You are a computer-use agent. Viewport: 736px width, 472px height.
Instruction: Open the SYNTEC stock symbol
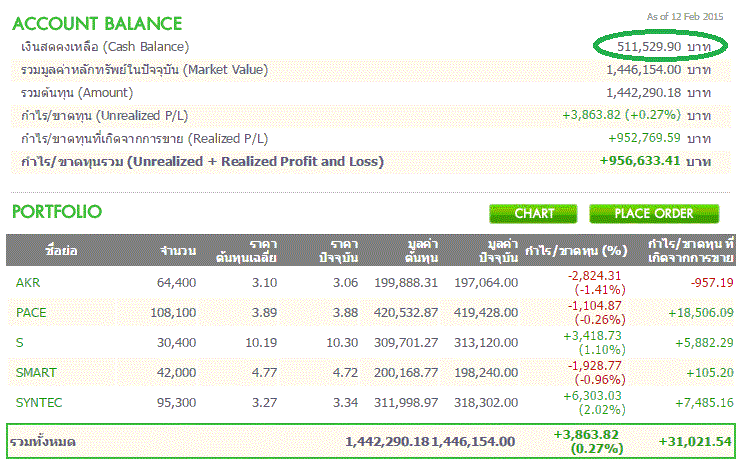click(39, 403)
